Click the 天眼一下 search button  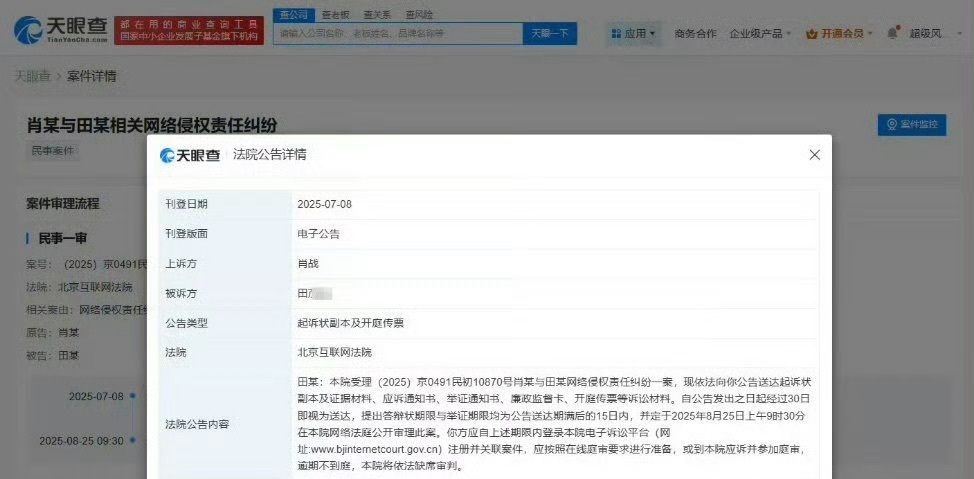550,34
